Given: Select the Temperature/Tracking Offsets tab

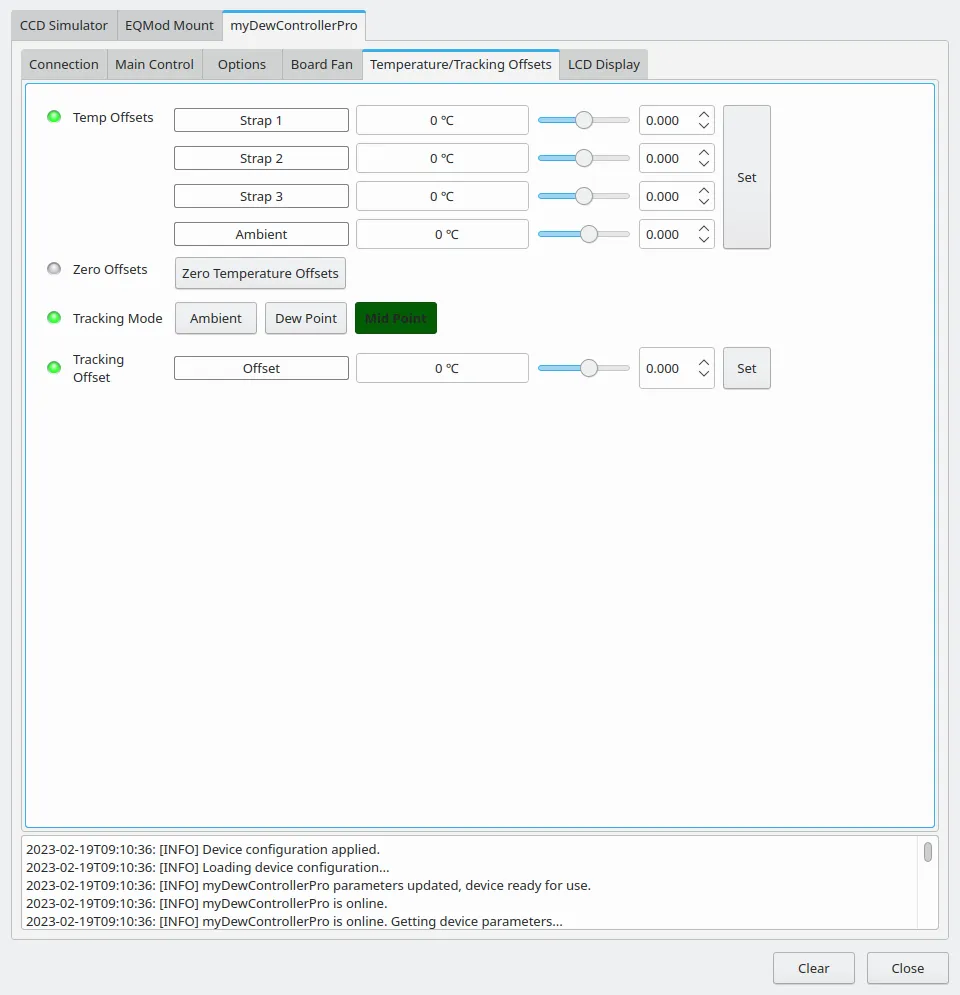Looking at the screenshot, I should coord(461,64).
